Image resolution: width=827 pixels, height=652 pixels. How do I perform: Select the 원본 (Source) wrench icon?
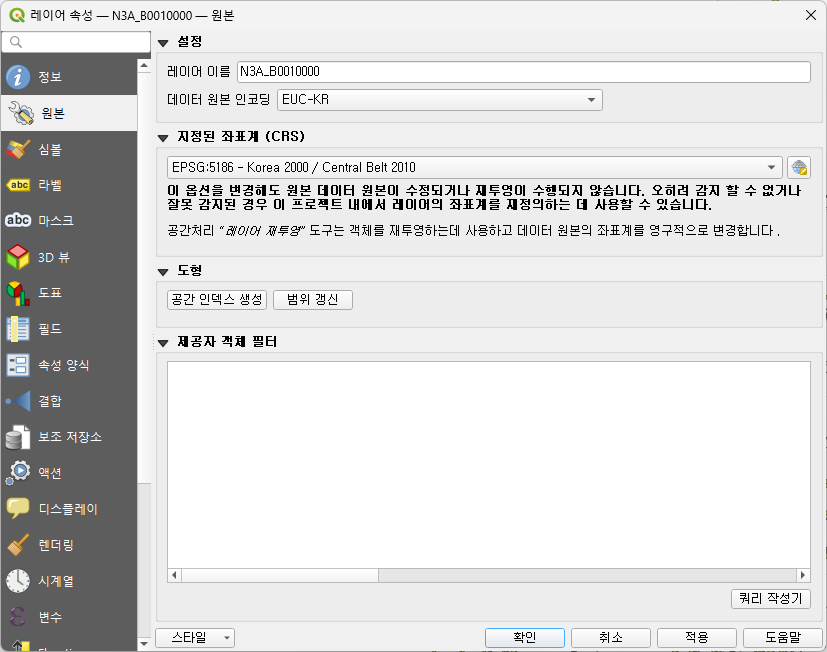point(21,113)
